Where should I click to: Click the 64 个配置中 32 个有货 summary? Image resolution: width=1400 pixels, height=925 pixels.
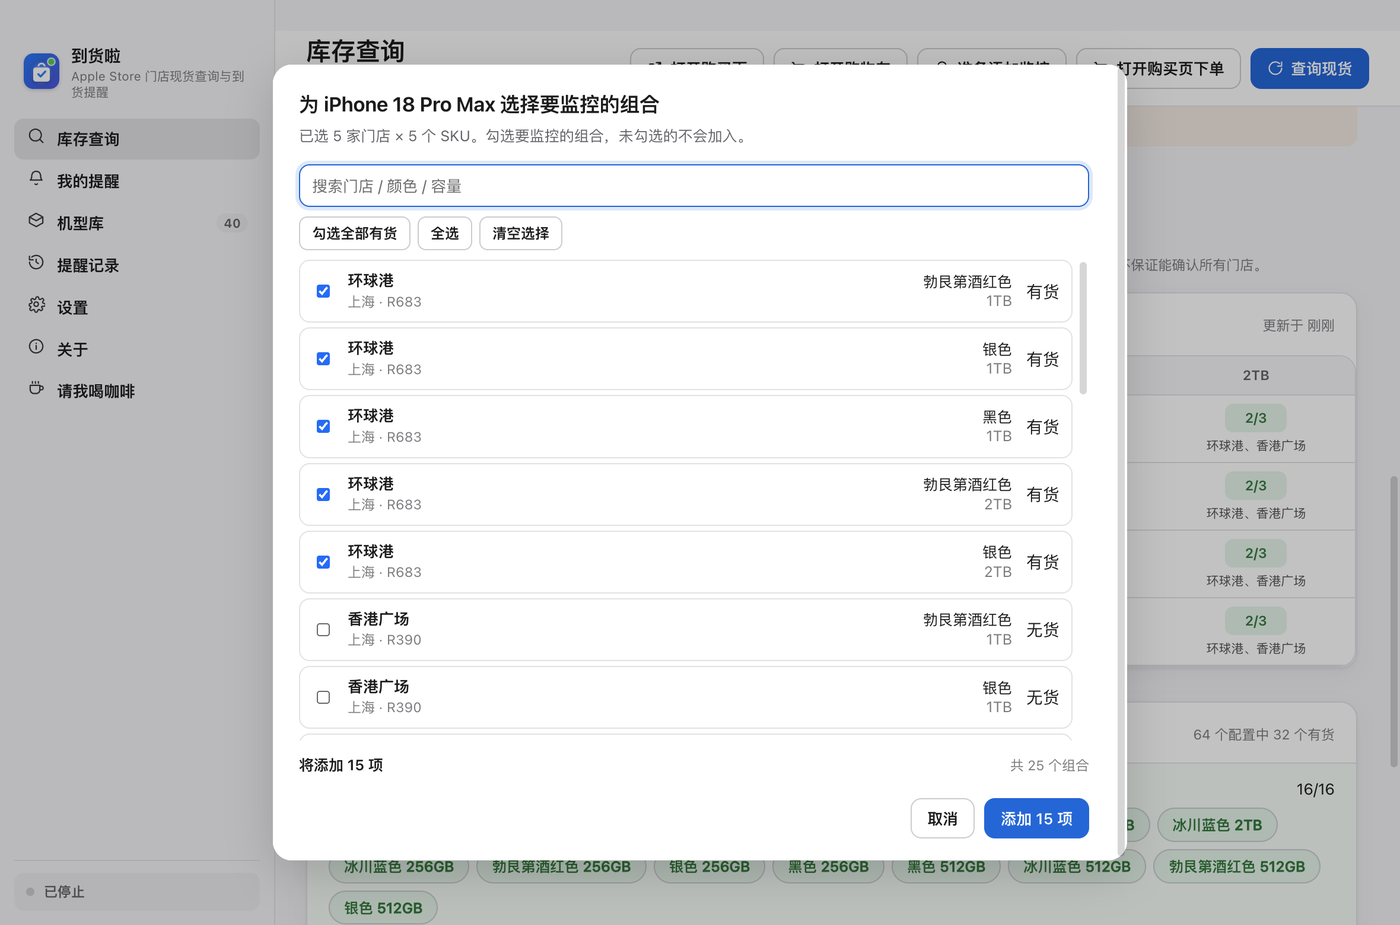[1264, 735]
